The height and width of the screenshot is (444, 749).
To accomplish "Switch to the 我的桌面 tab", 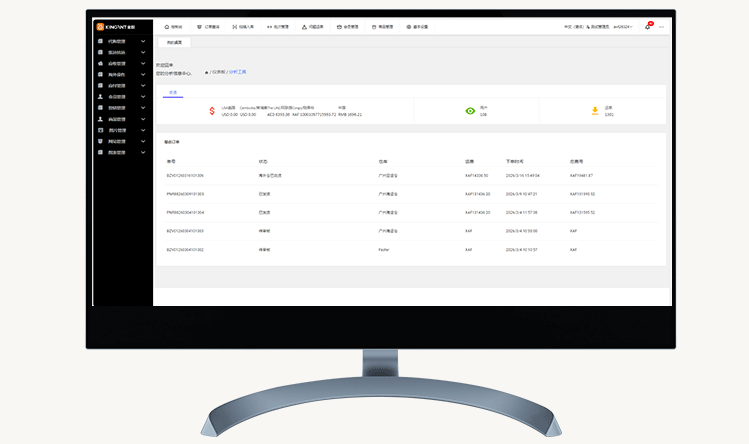I will [x=174, y=43].
